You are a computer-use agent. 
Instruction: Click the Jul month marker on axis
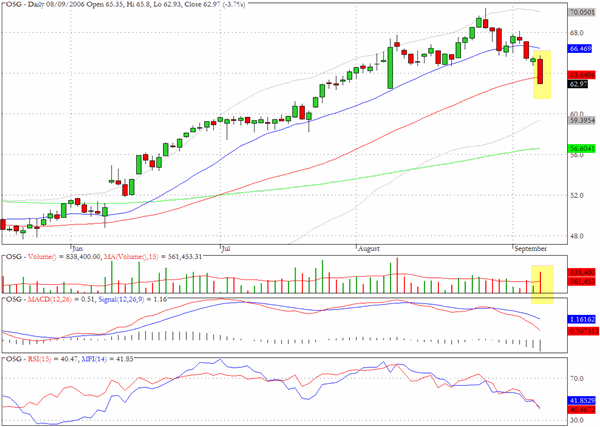(x=226, y=249)
